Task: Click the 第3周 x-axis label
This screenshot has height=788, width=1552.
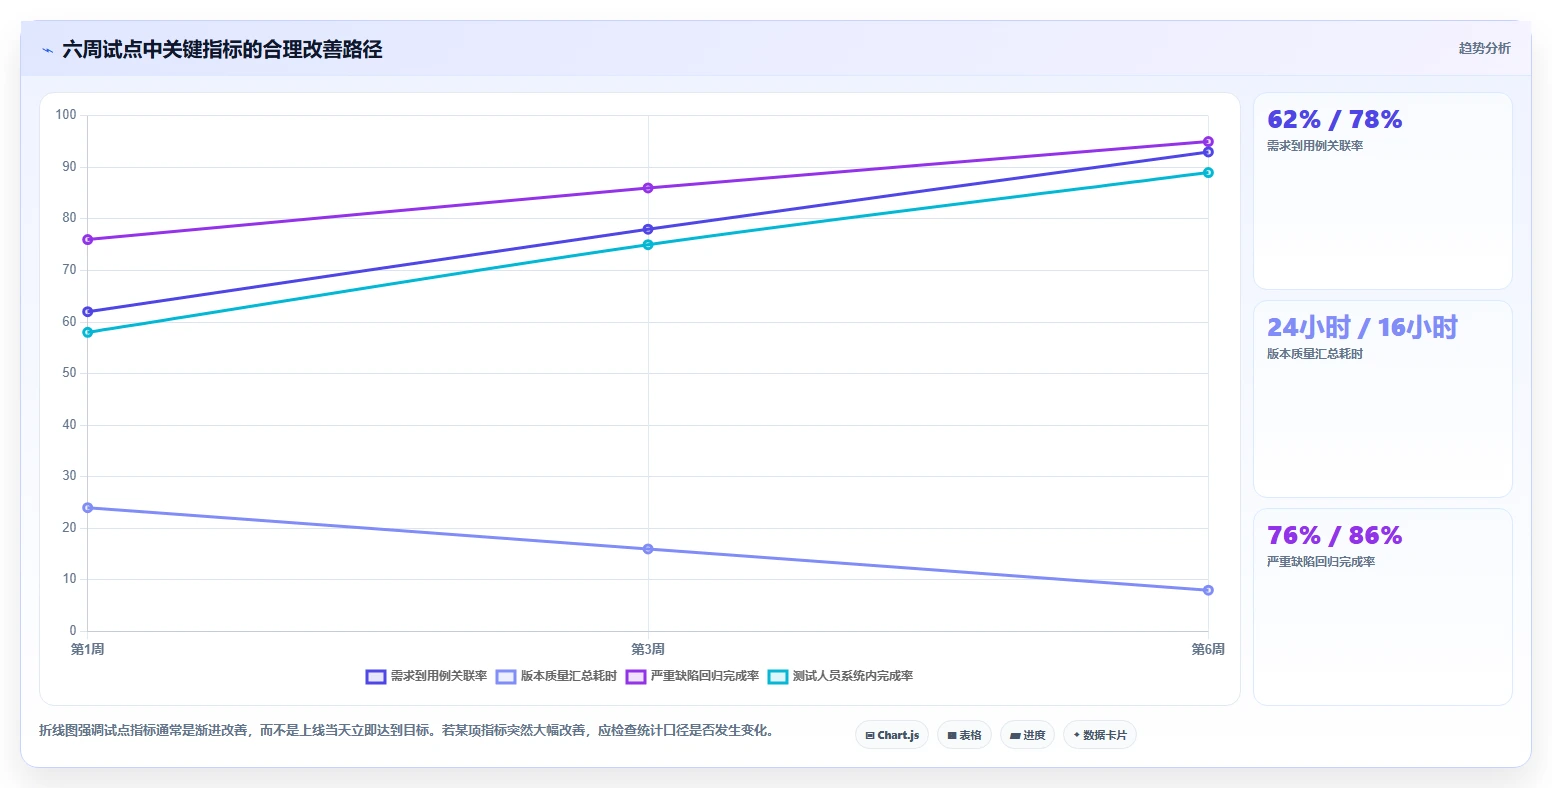Action: (x=648, y=650)
